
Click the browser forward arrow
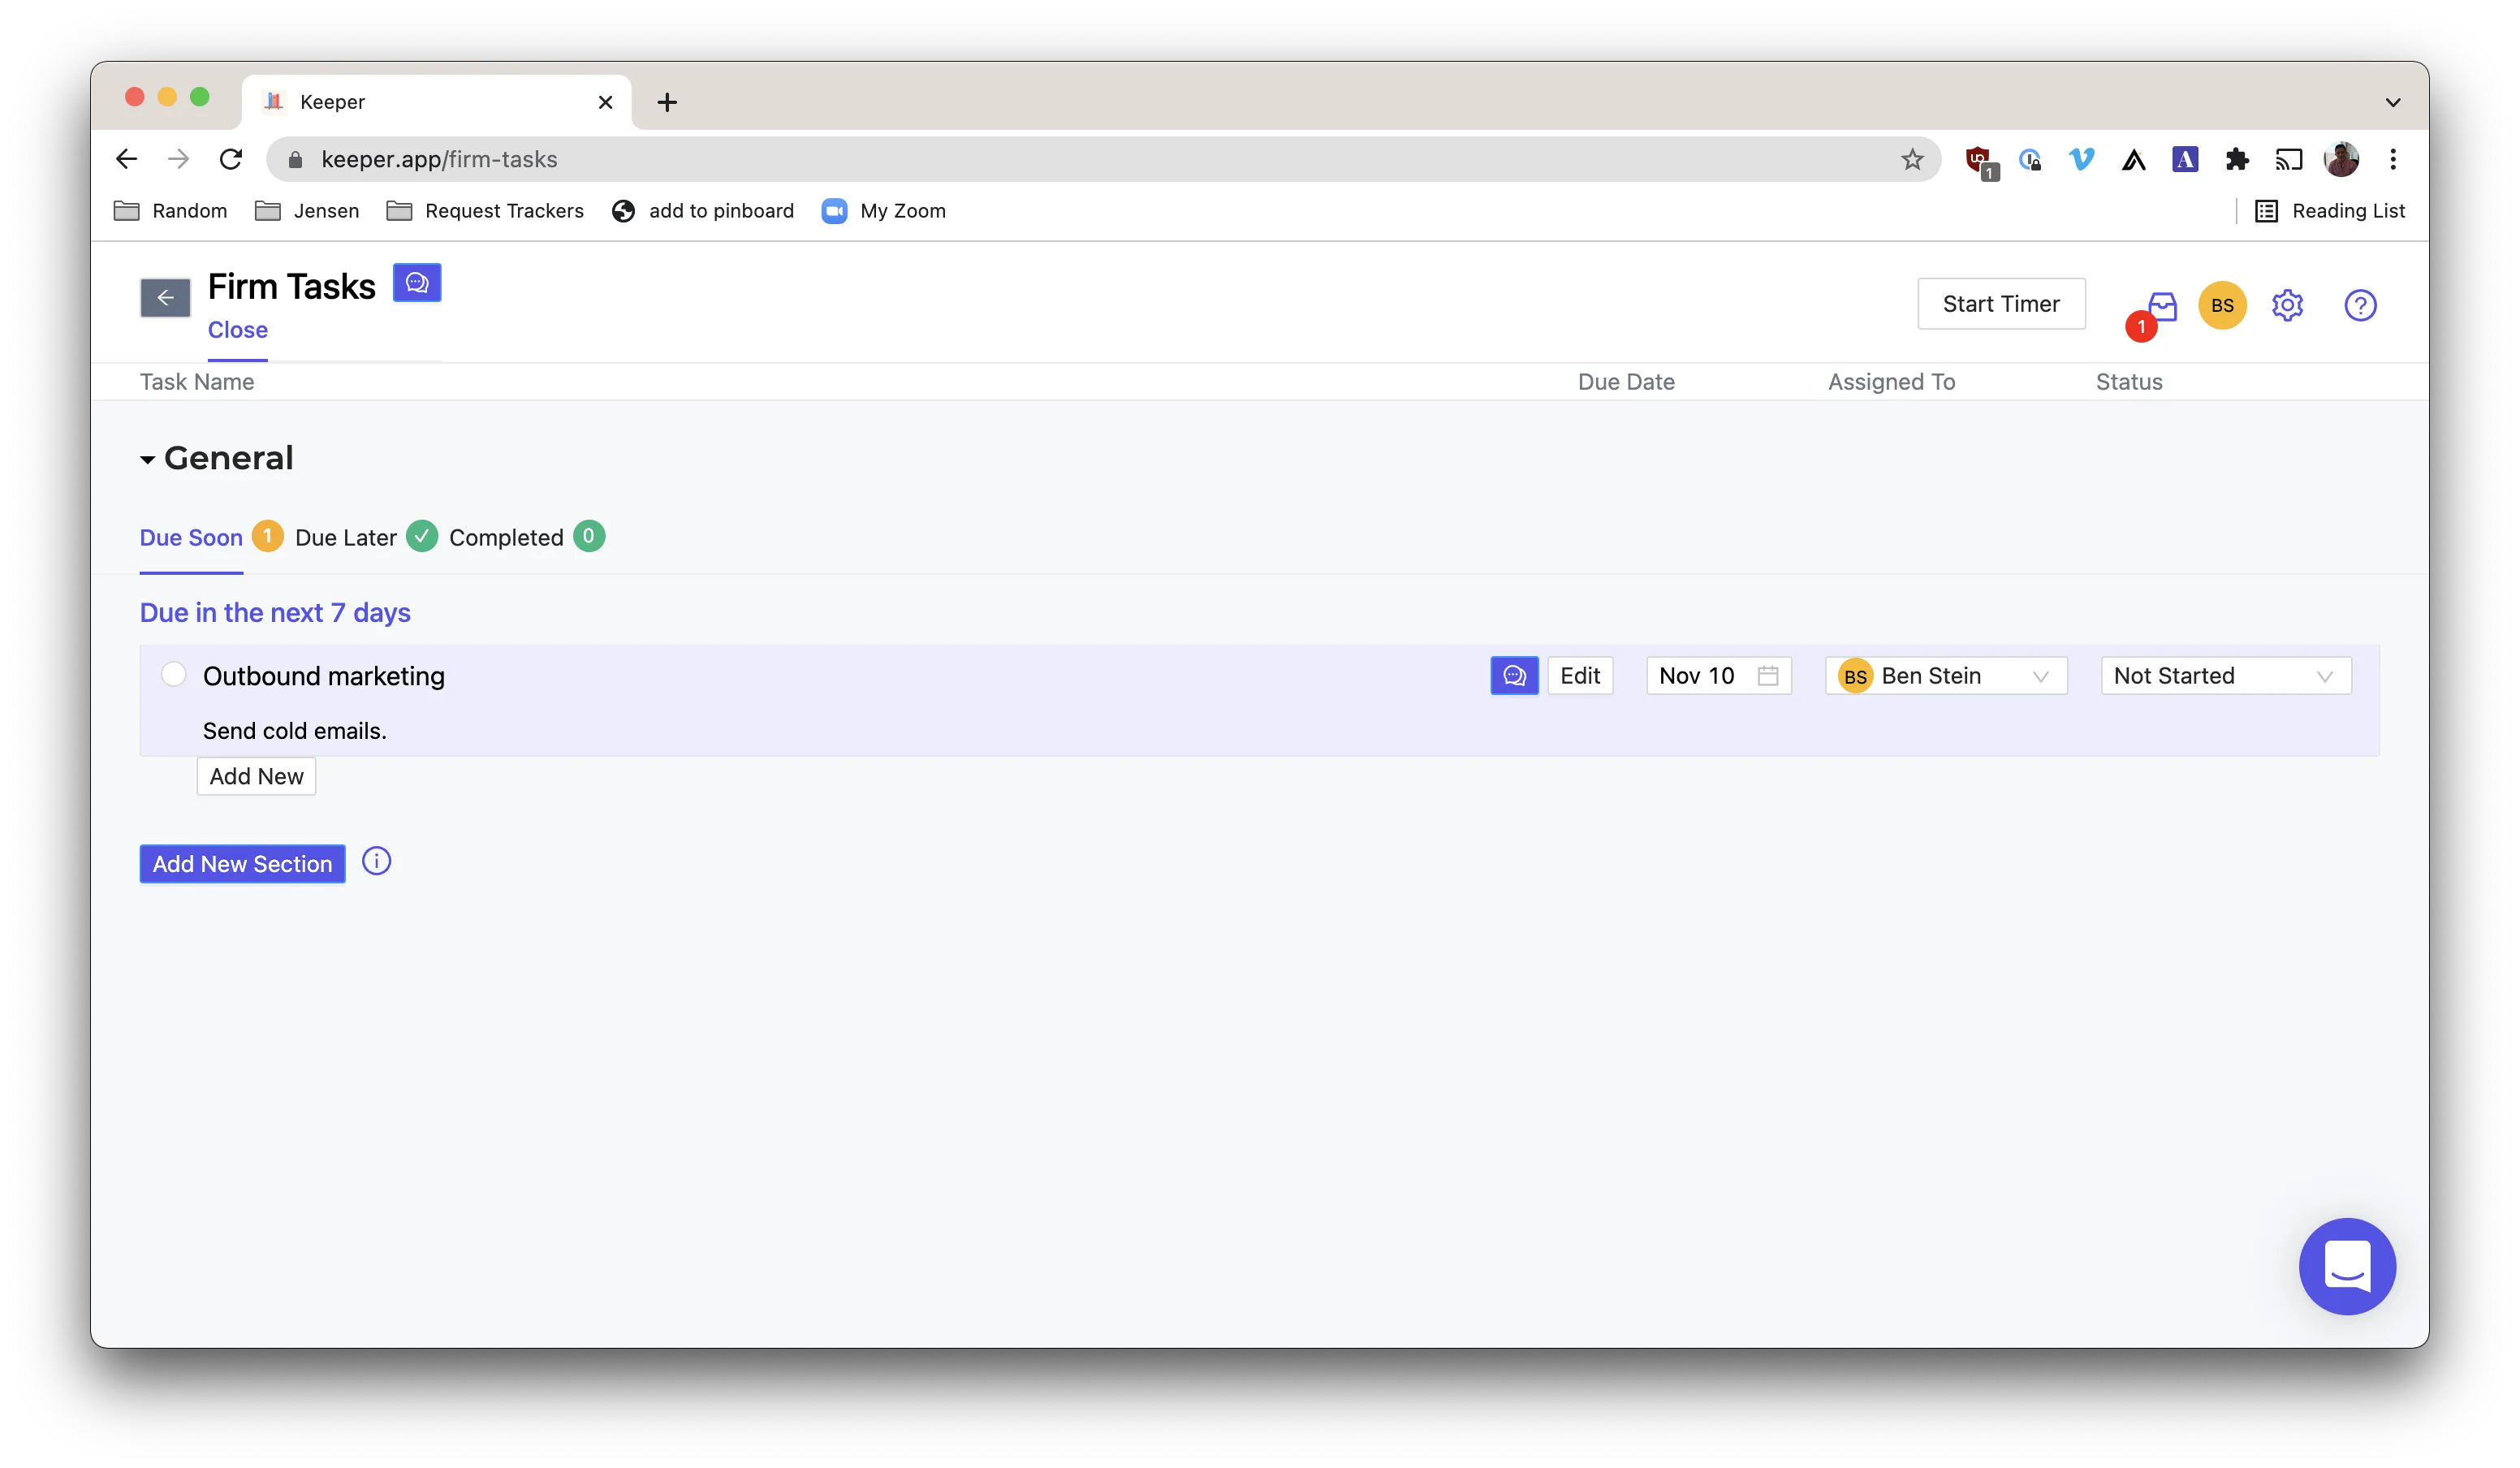(179, 159)
